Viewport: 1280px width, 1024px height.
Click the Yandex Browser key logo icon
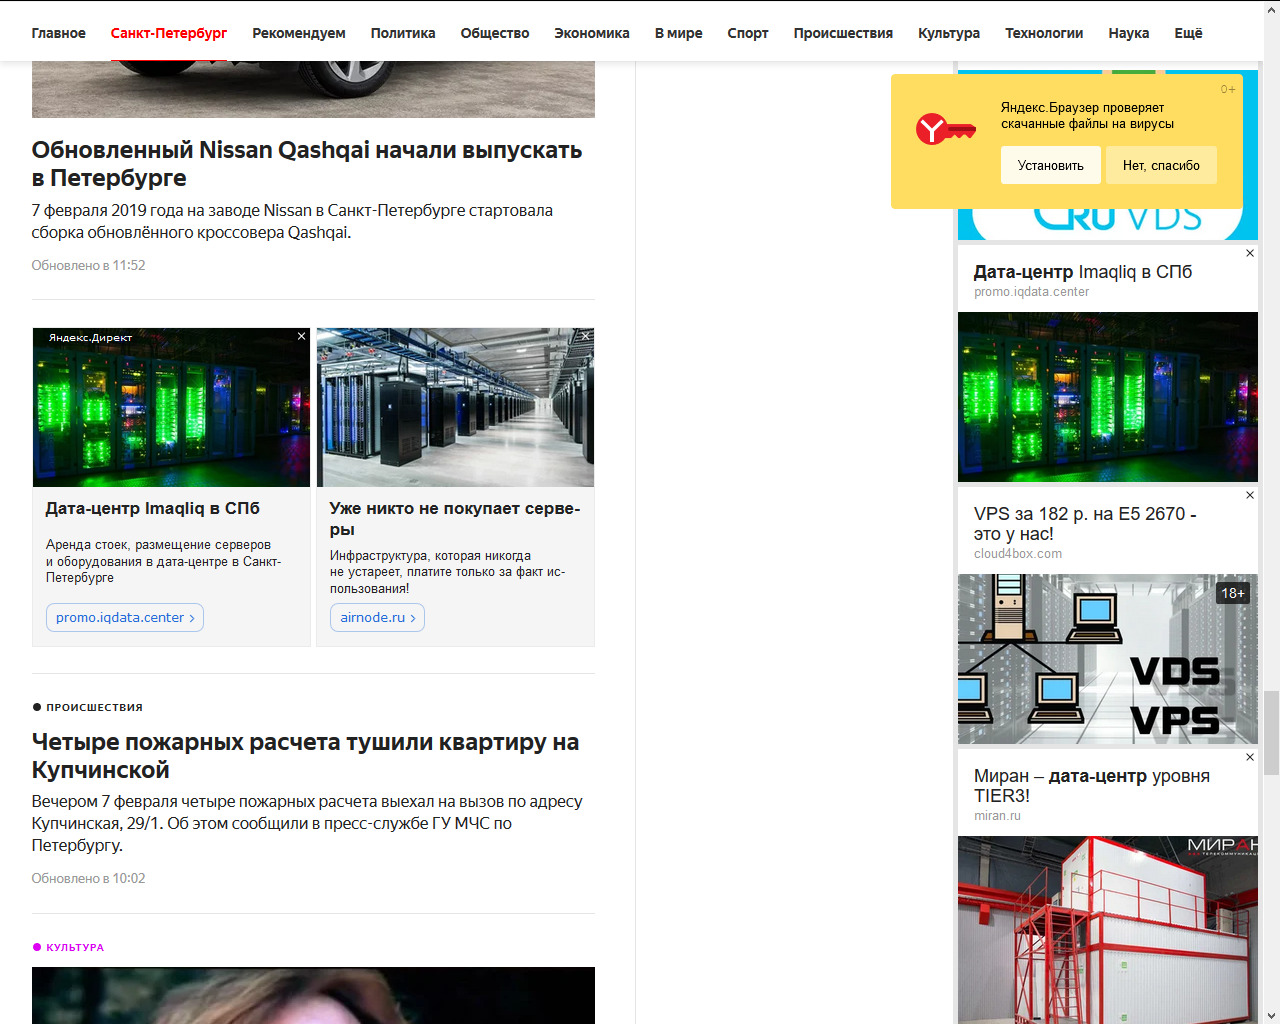tap(944, 129)
